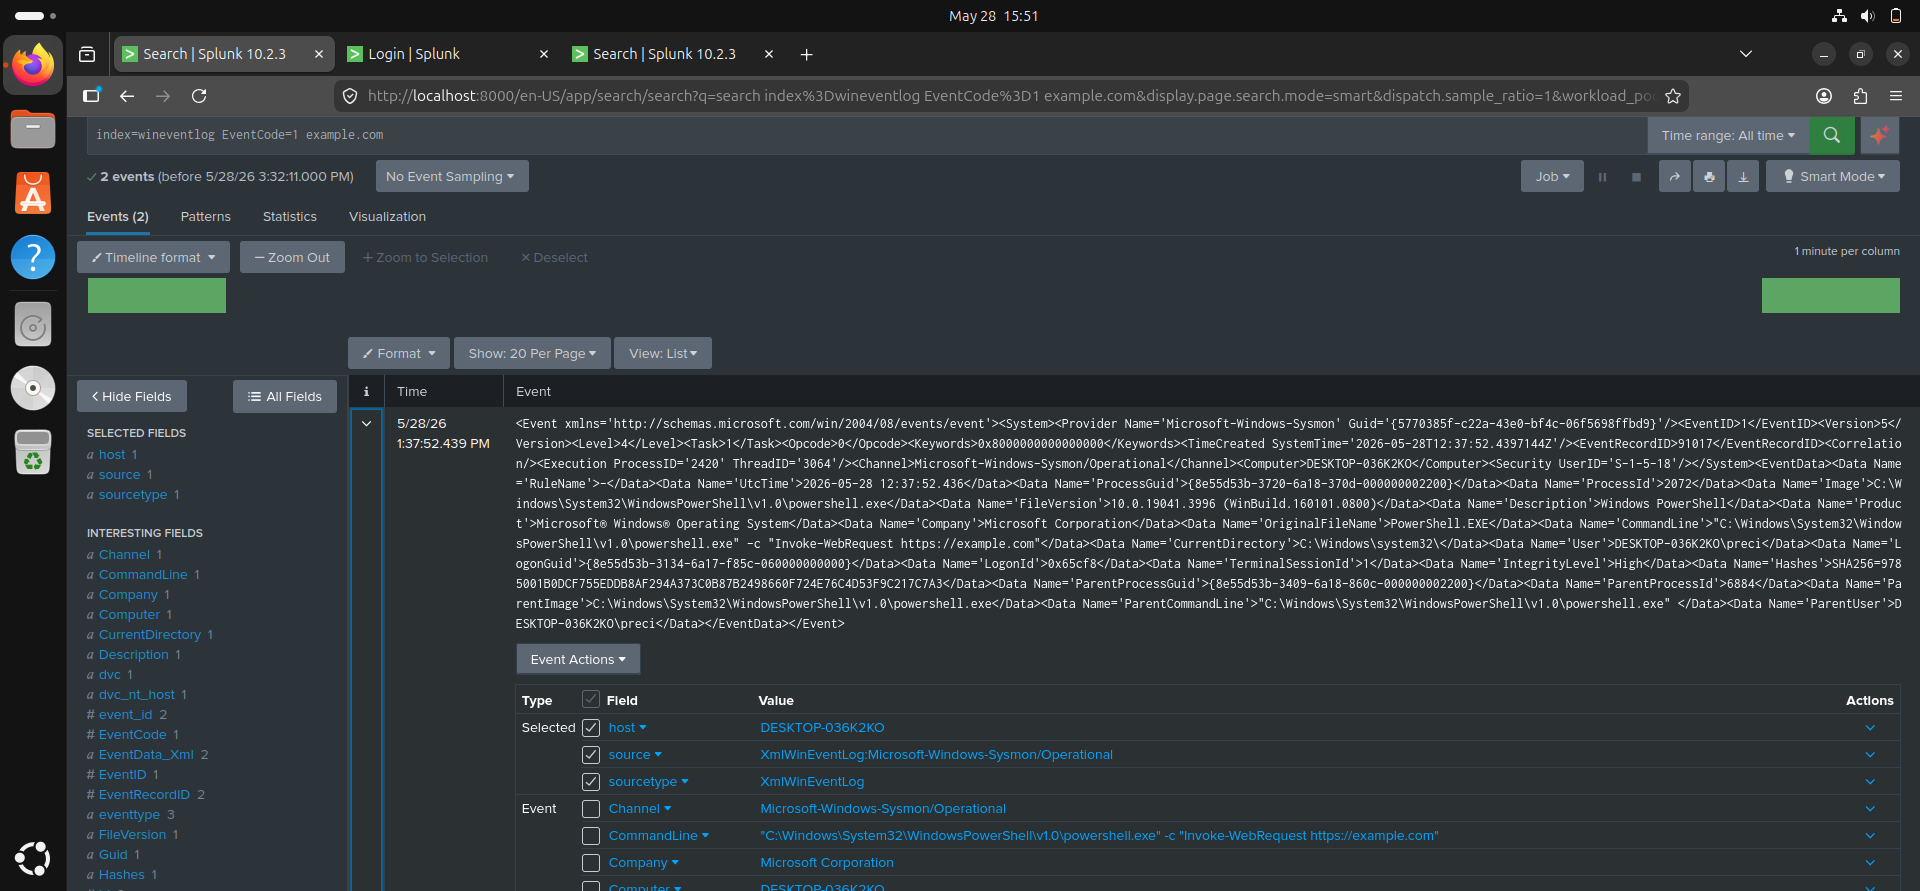Uncheck the sourcetype field checkbox
This screenshot has width=1920, height=891.
591,782
